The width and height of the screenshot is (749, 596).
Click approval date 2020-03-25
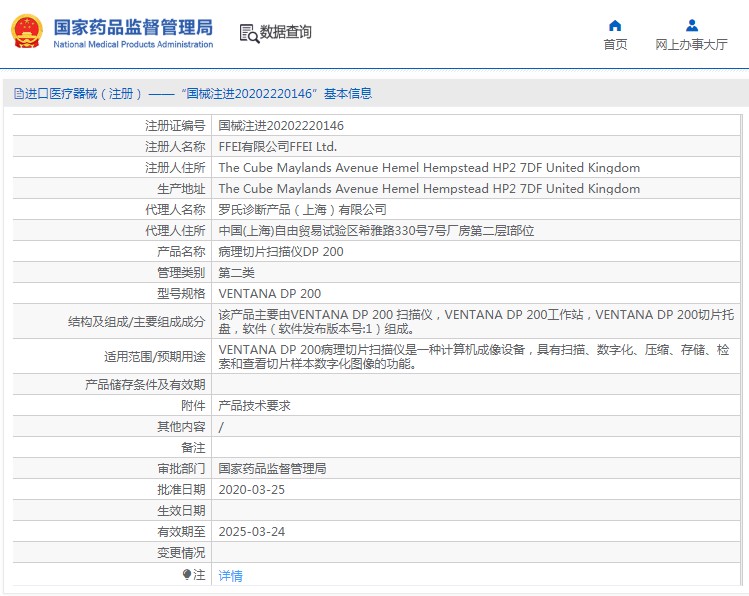tap(251, 490)
